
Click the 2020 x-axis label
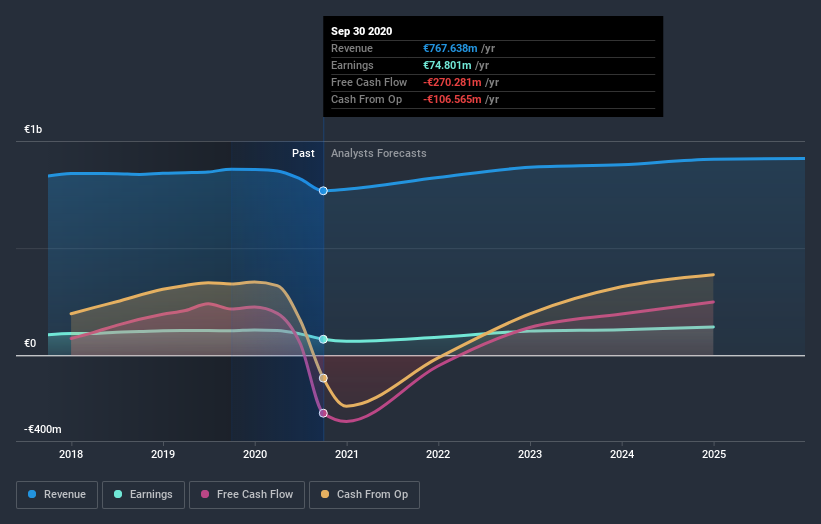pyautogui.click(x=255, y=454)
